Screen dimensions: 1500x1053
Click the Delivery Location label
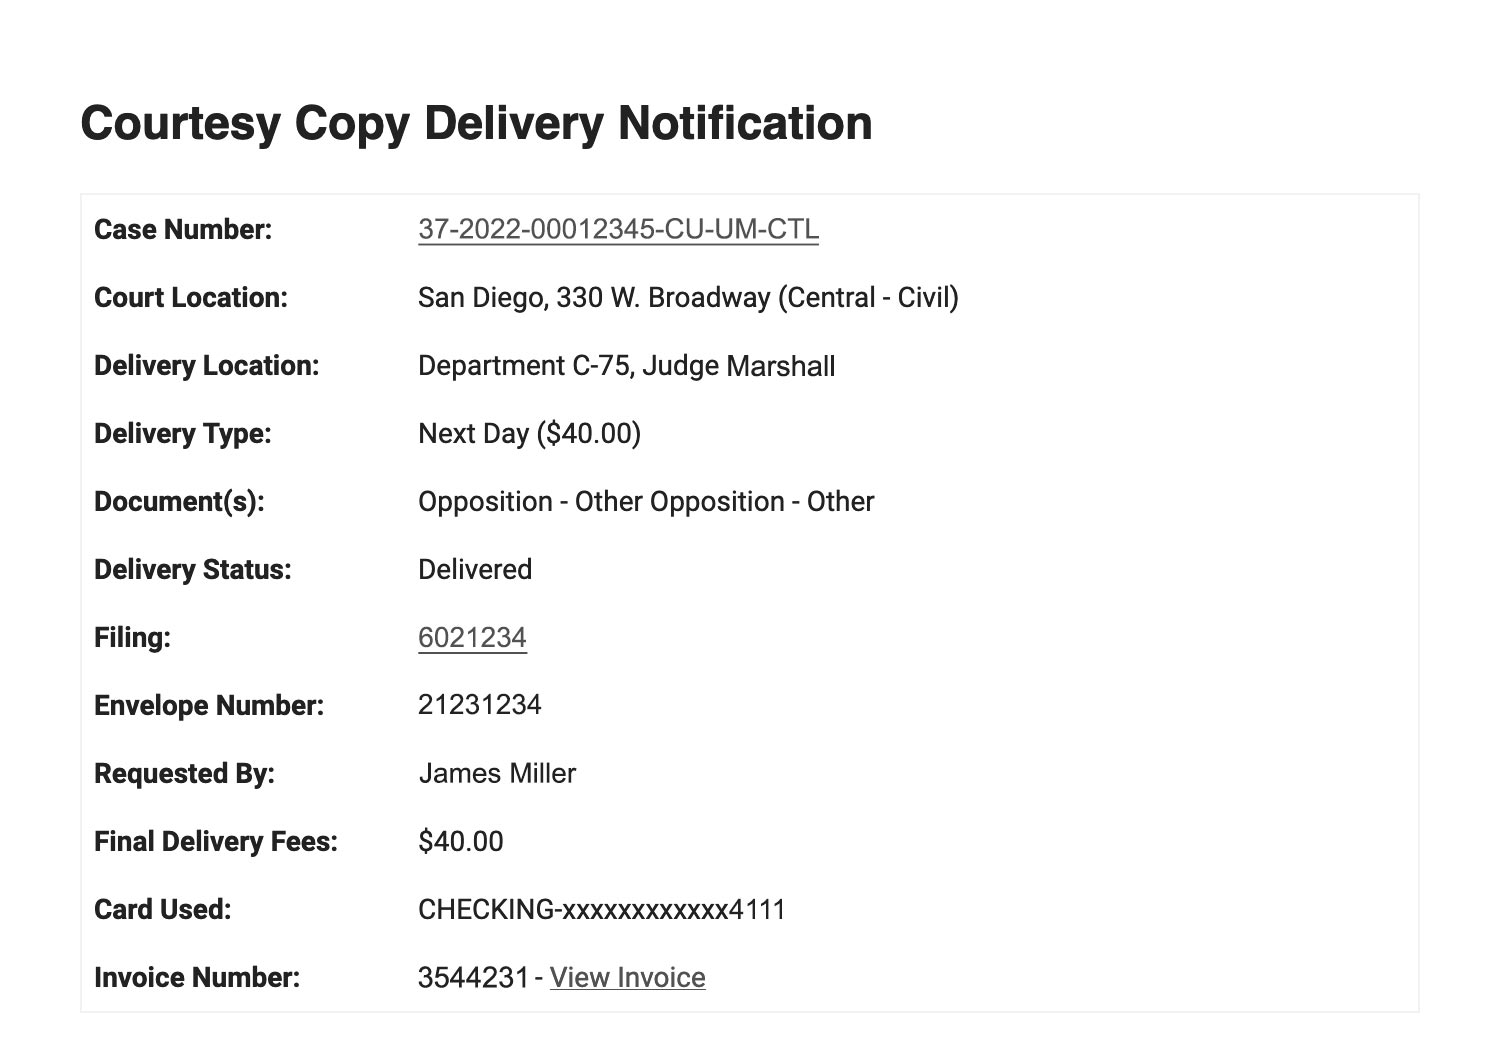click(x=207, y=365)
